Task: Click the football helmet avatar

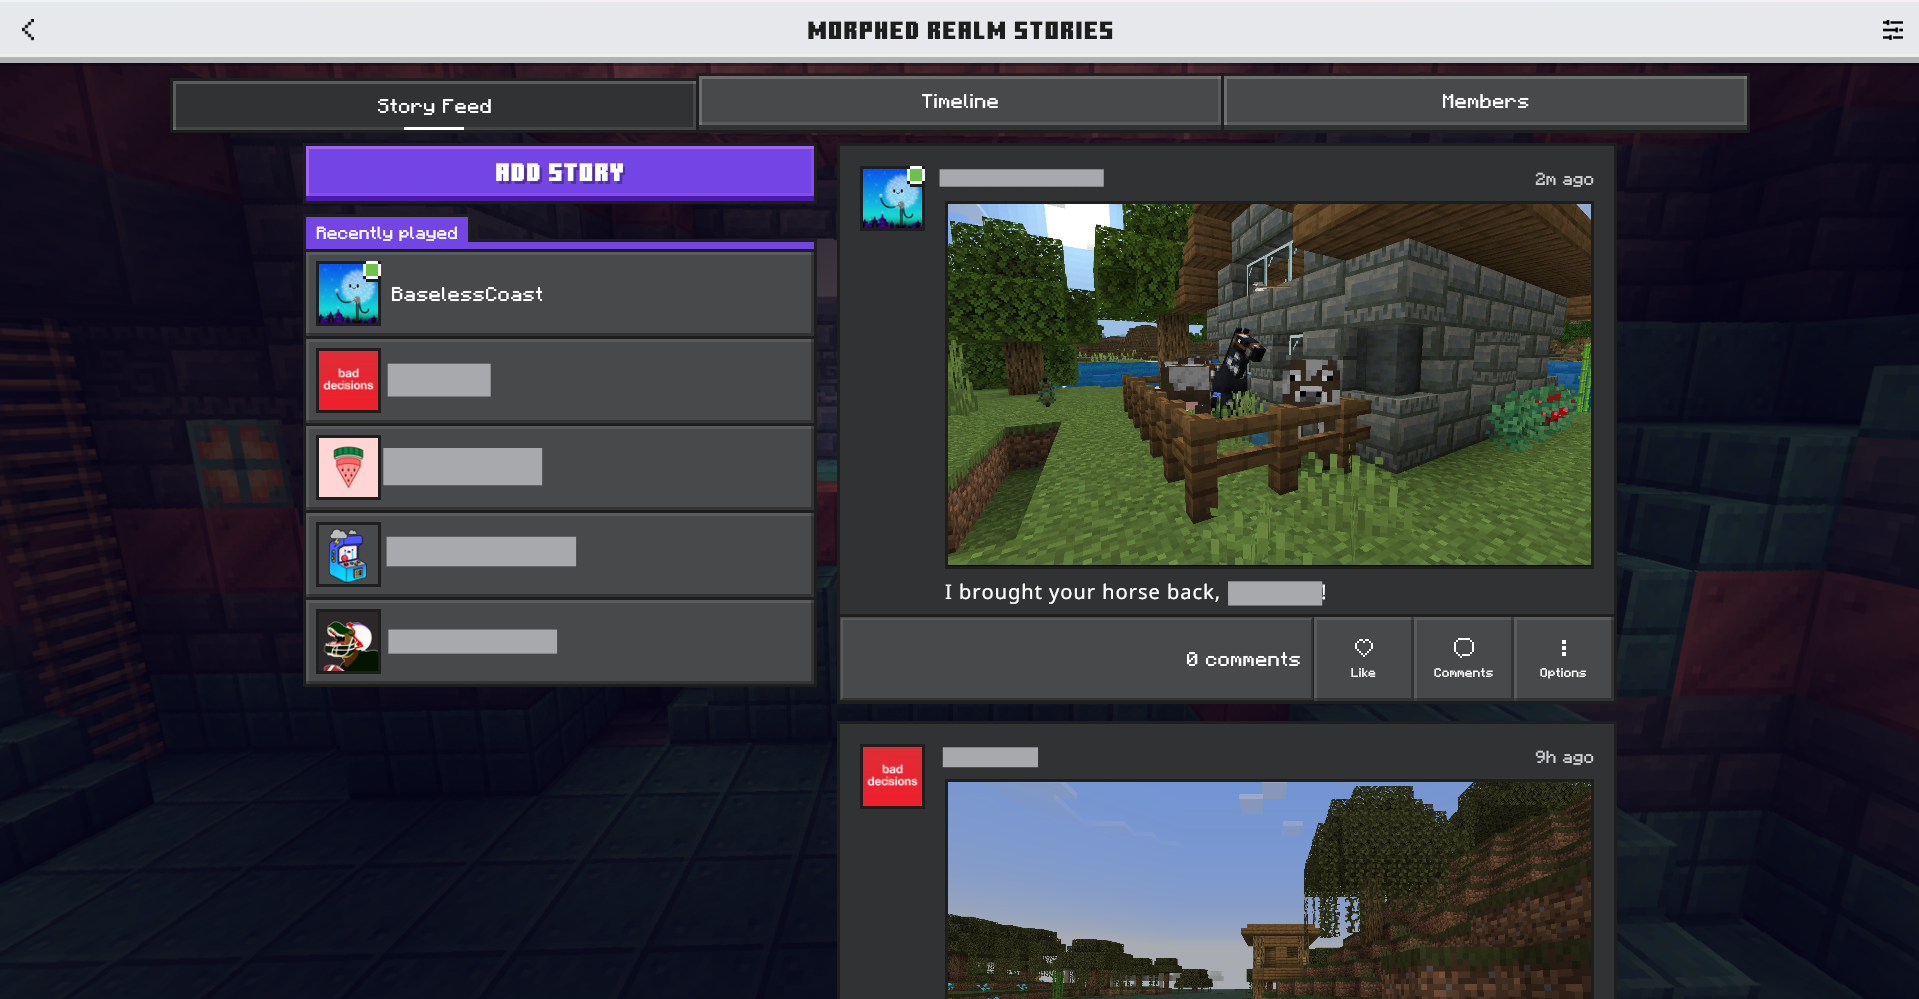Action: [x=348, y=641]
